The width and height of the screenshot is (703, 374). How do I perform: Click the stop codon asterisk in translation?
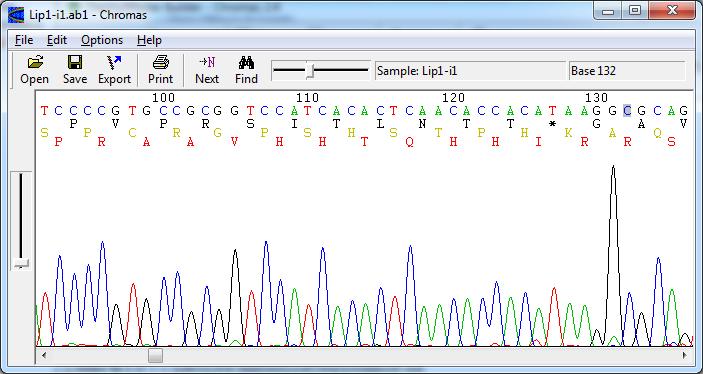click(552, 125)
